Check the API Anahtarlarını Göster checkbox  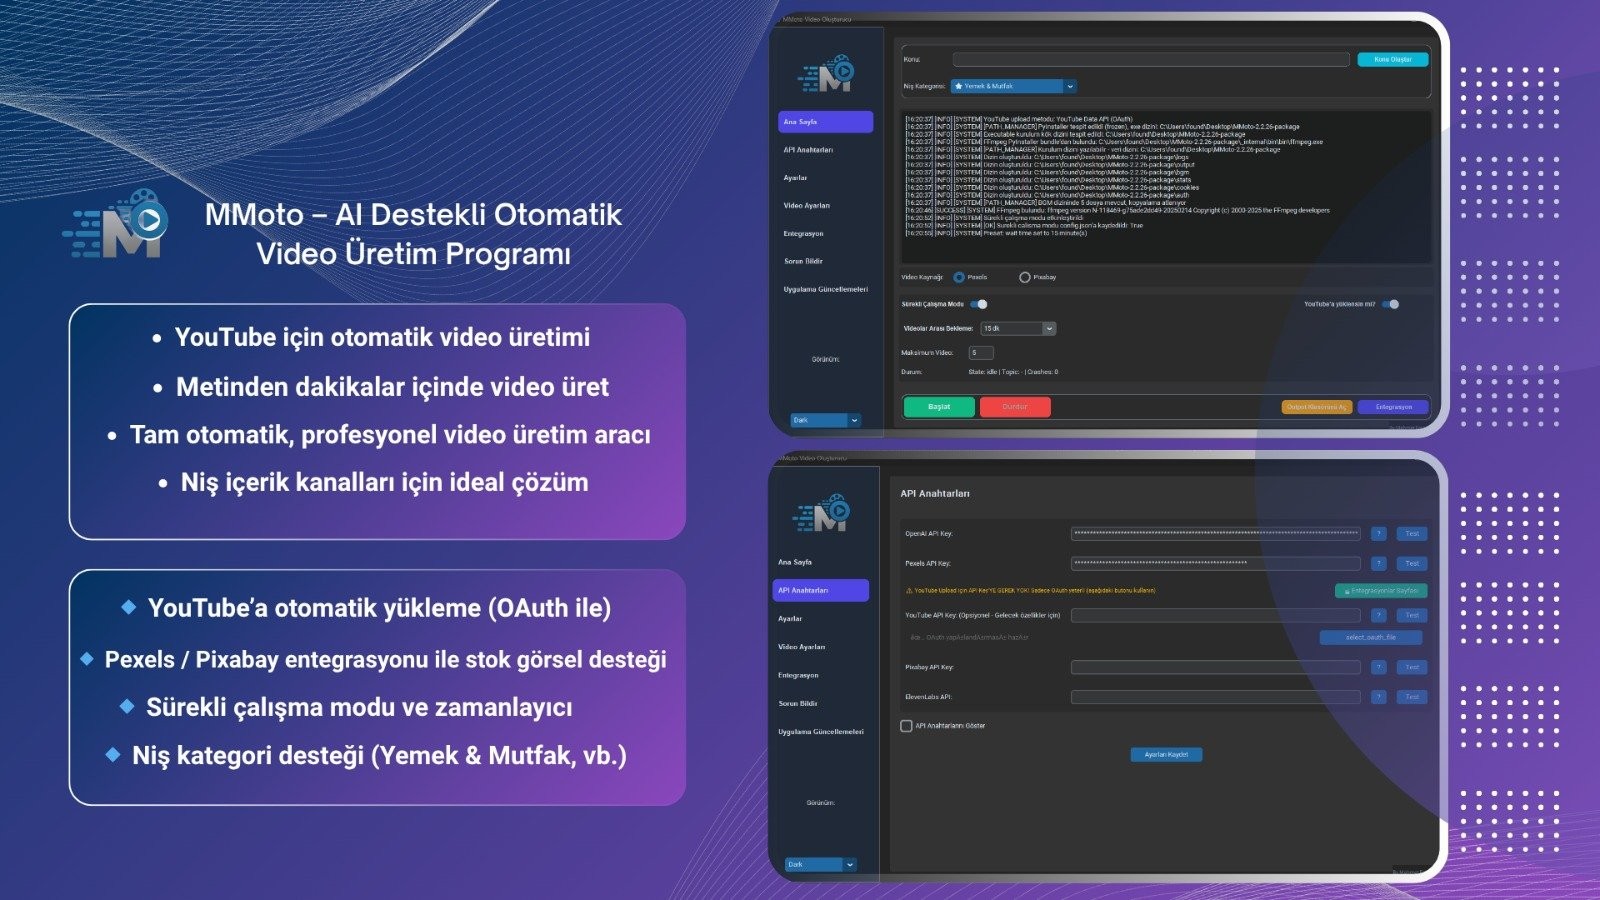[906, 726]
